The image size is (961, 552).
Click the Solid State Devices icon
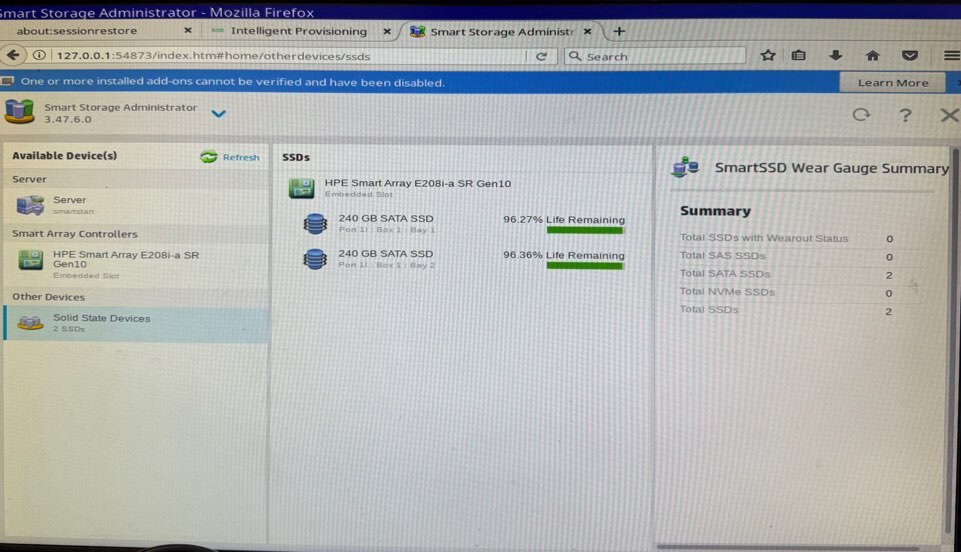coord(30,322)
